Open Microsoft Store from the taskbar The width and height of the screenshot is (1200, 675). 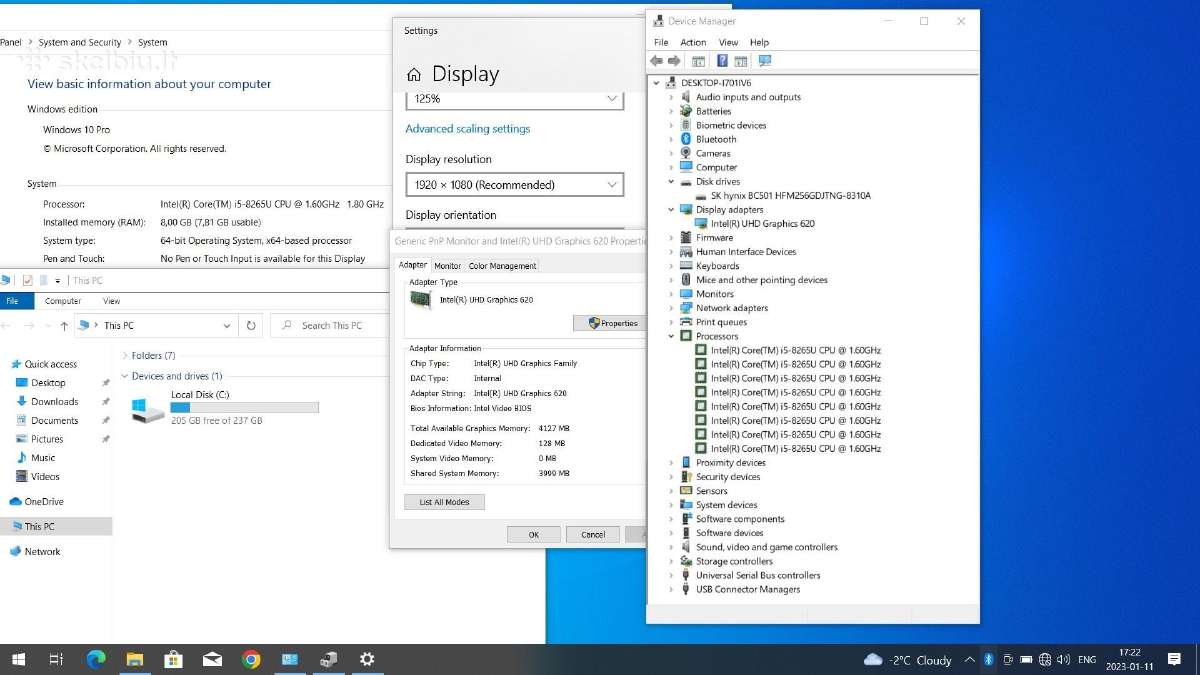pos(173,659)
